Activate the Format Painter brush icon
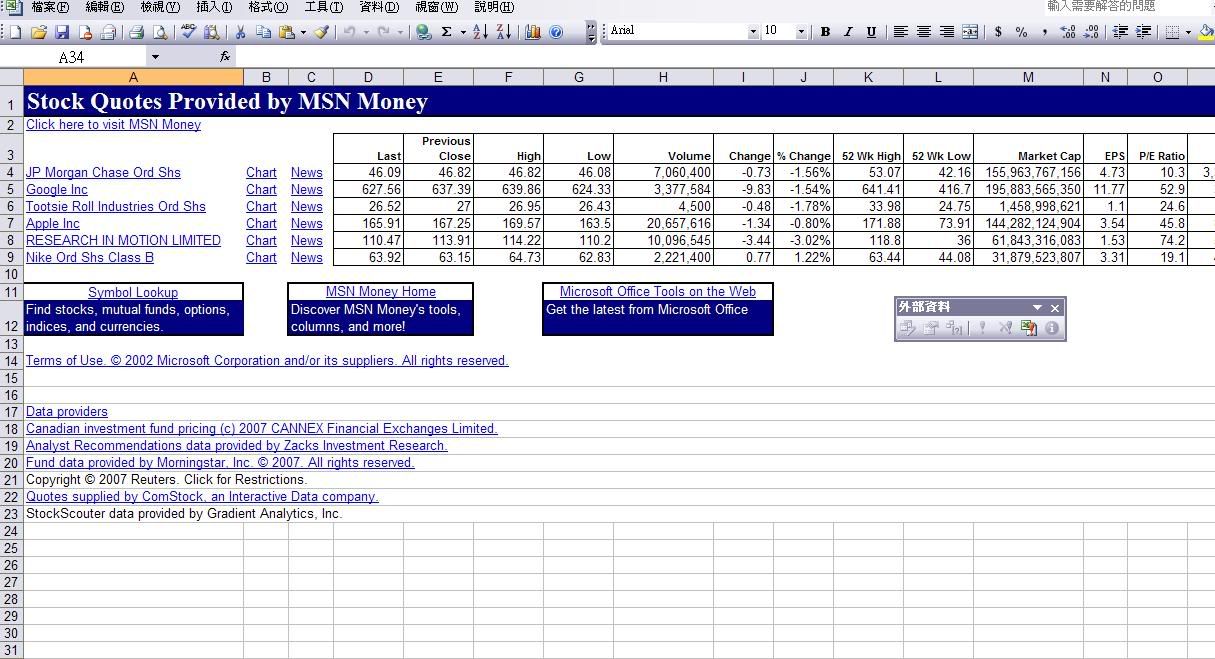 tap(321, 32)
